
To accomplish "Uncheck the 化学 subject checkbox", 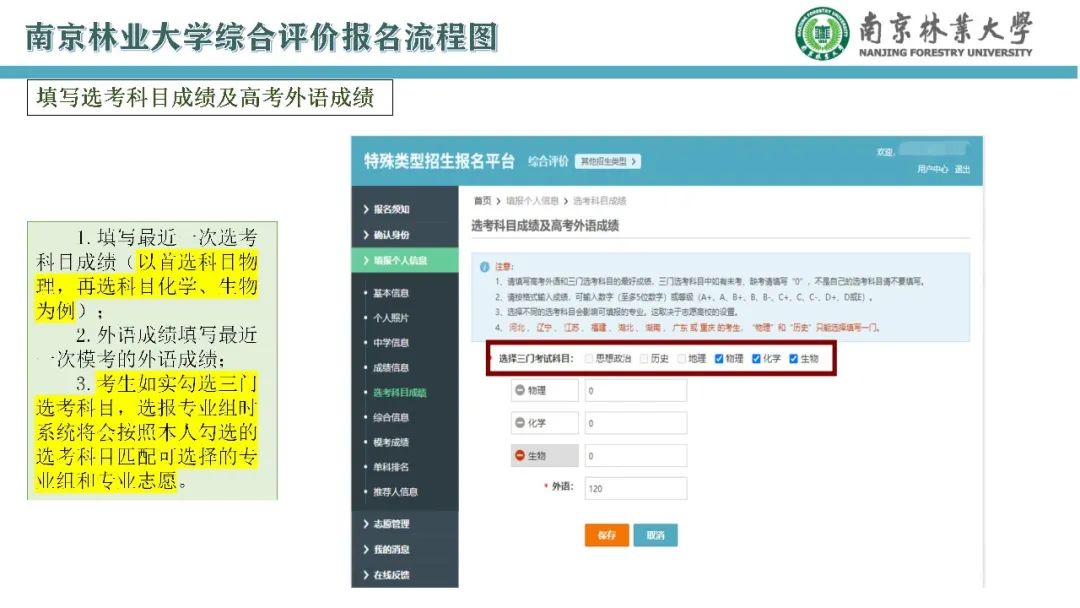I will pyautogui.click(x=757, y=359).
